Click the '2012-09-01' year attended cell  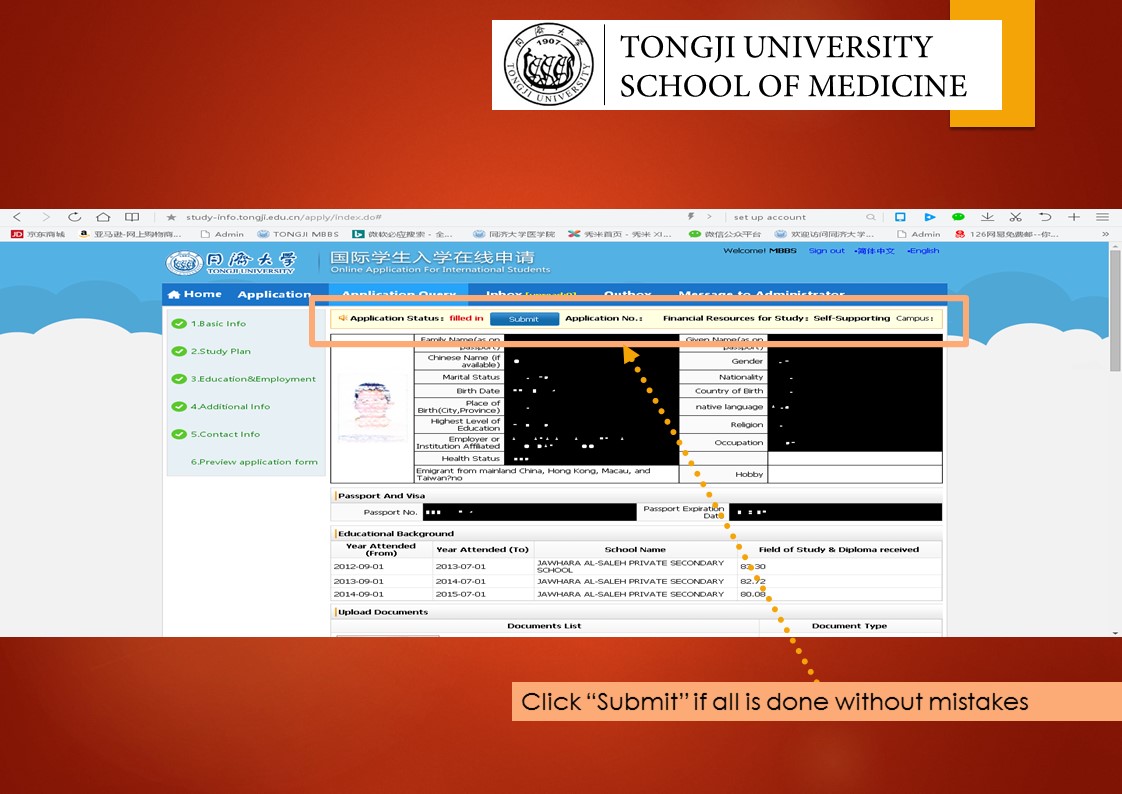tap(358, 567)
